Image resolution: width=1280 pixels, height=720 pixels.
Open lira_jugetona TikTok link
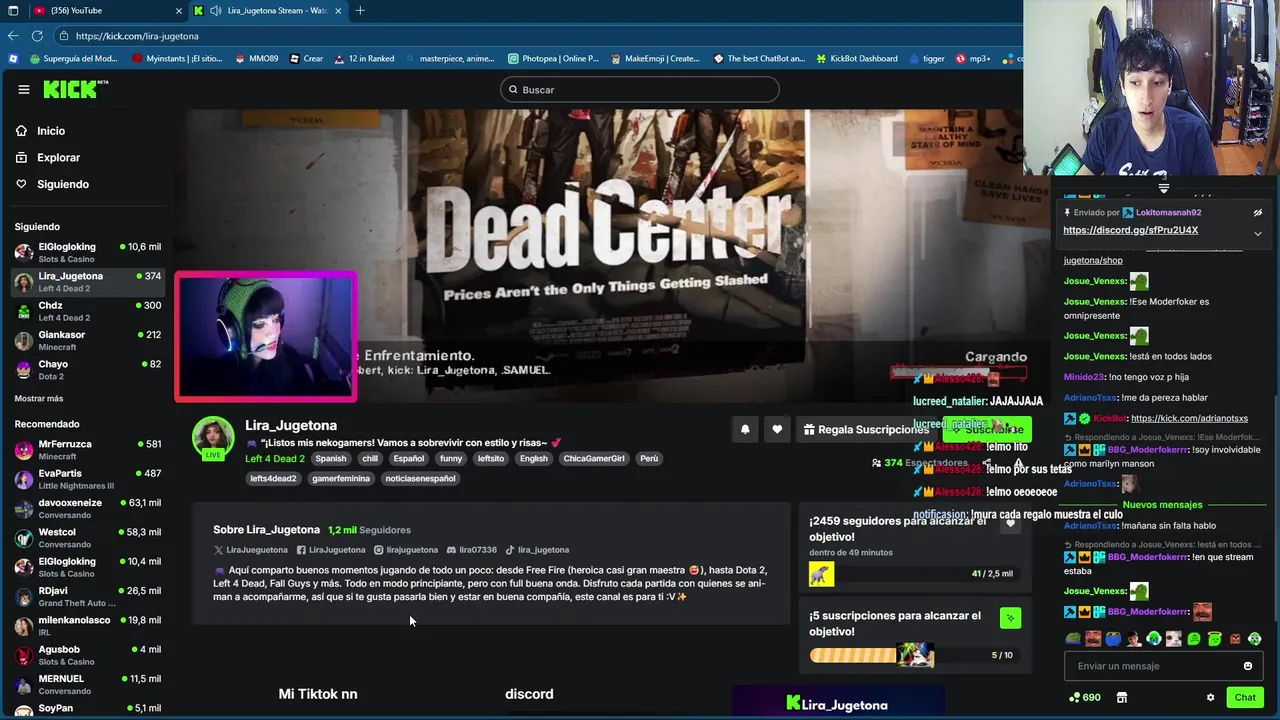click(537, 550)
